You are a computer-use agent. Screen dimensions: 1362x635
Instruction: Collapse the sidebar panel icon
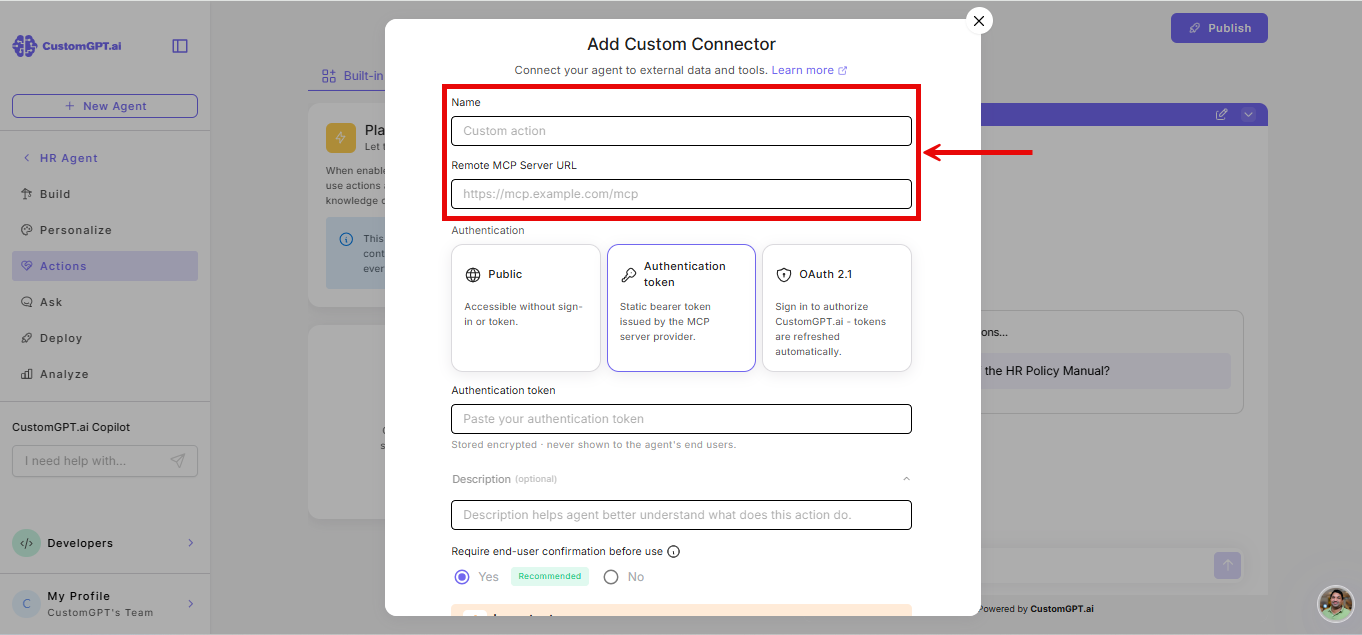(x=180, y=46)
